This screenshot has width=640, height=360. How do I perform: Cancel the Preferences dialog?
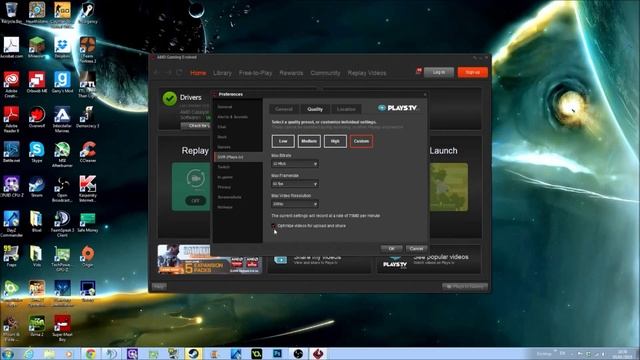point(416,249)
